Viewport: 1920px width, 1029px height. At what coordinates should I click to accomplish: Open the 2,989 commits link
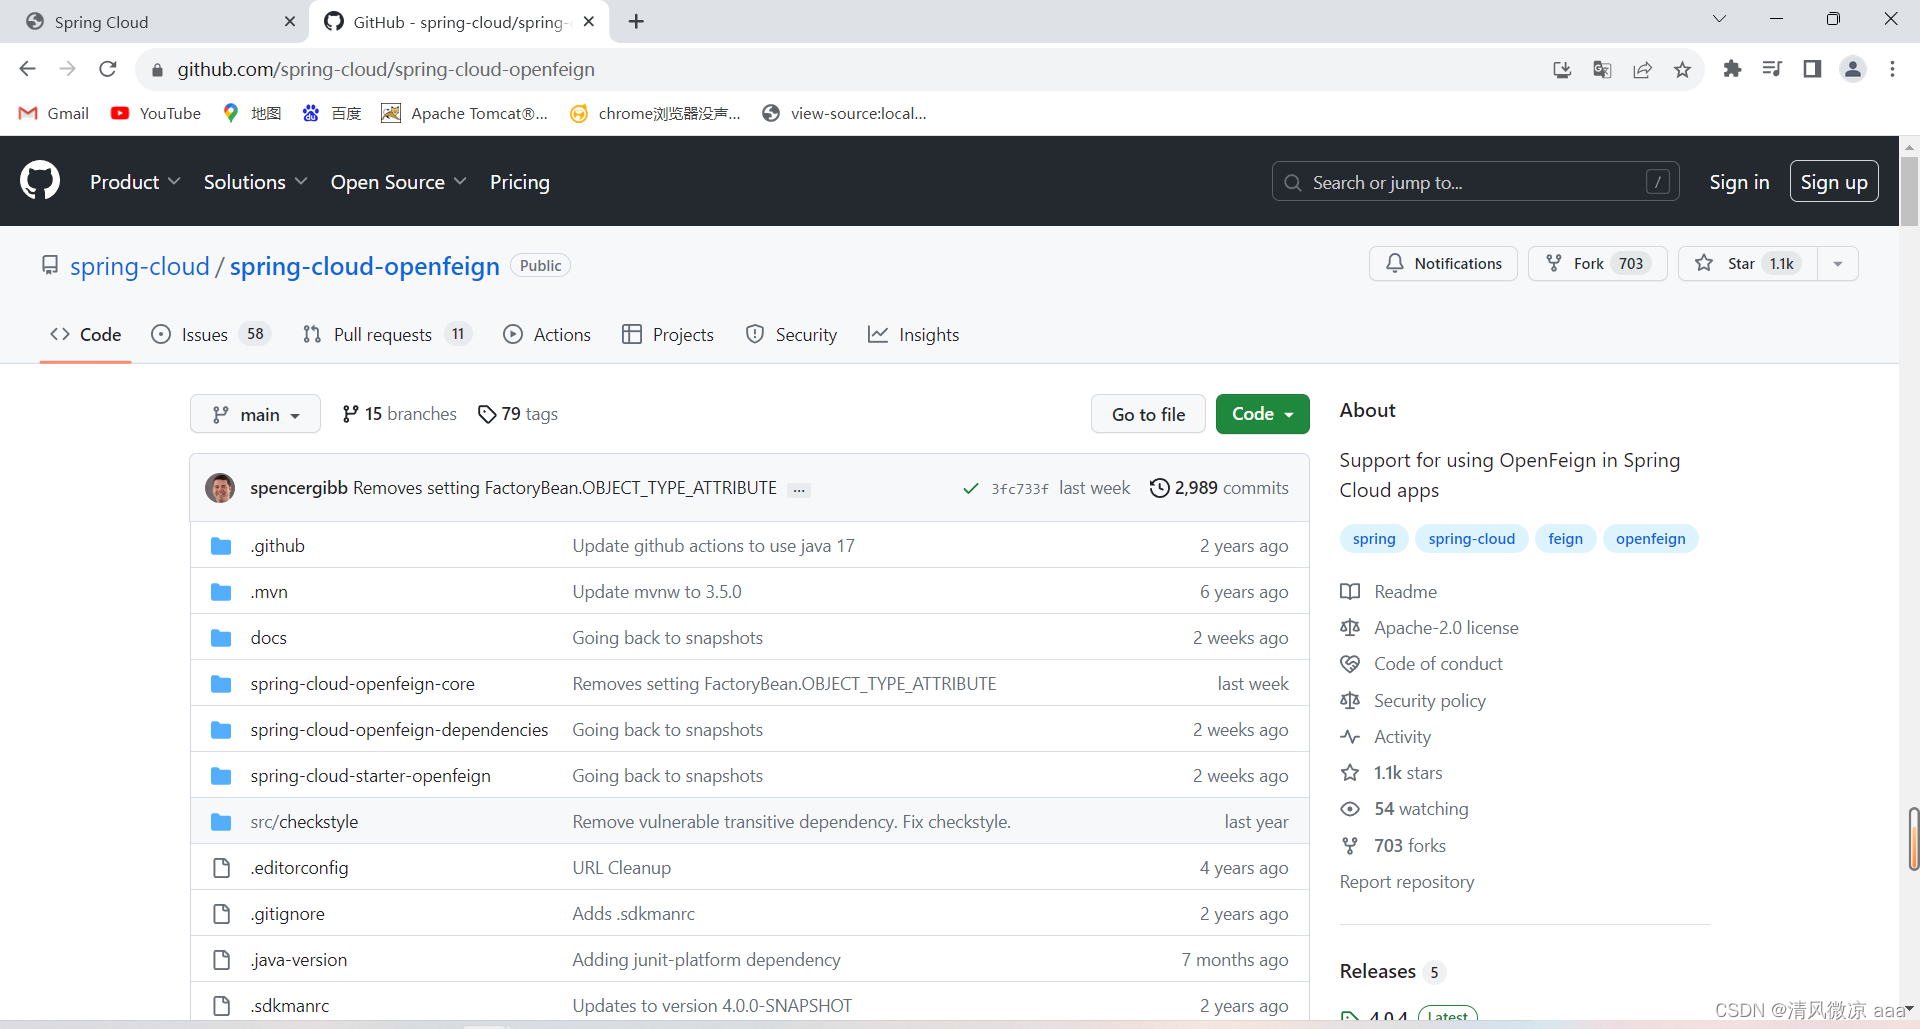(x=1219, y=488)
